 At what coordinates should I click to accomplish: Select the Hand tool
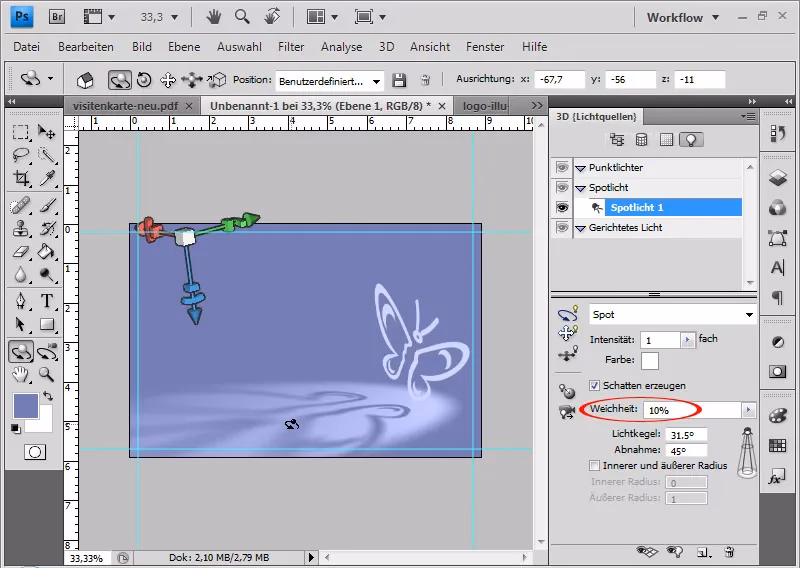coord(21,374)
